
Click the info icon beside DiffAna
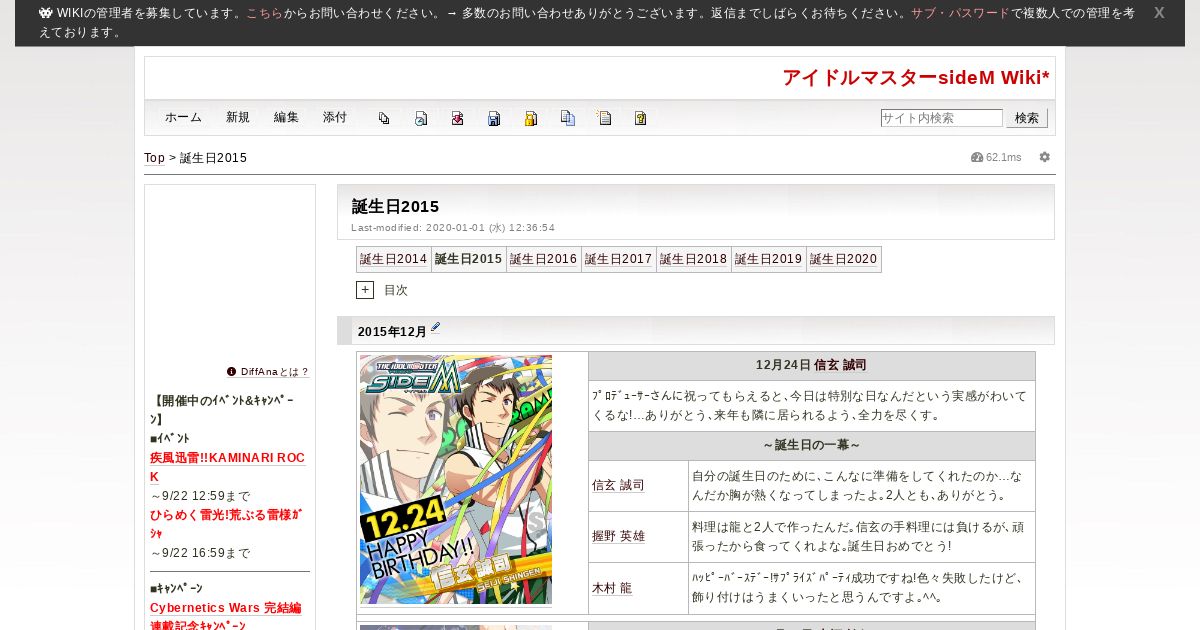coord(232,371)
